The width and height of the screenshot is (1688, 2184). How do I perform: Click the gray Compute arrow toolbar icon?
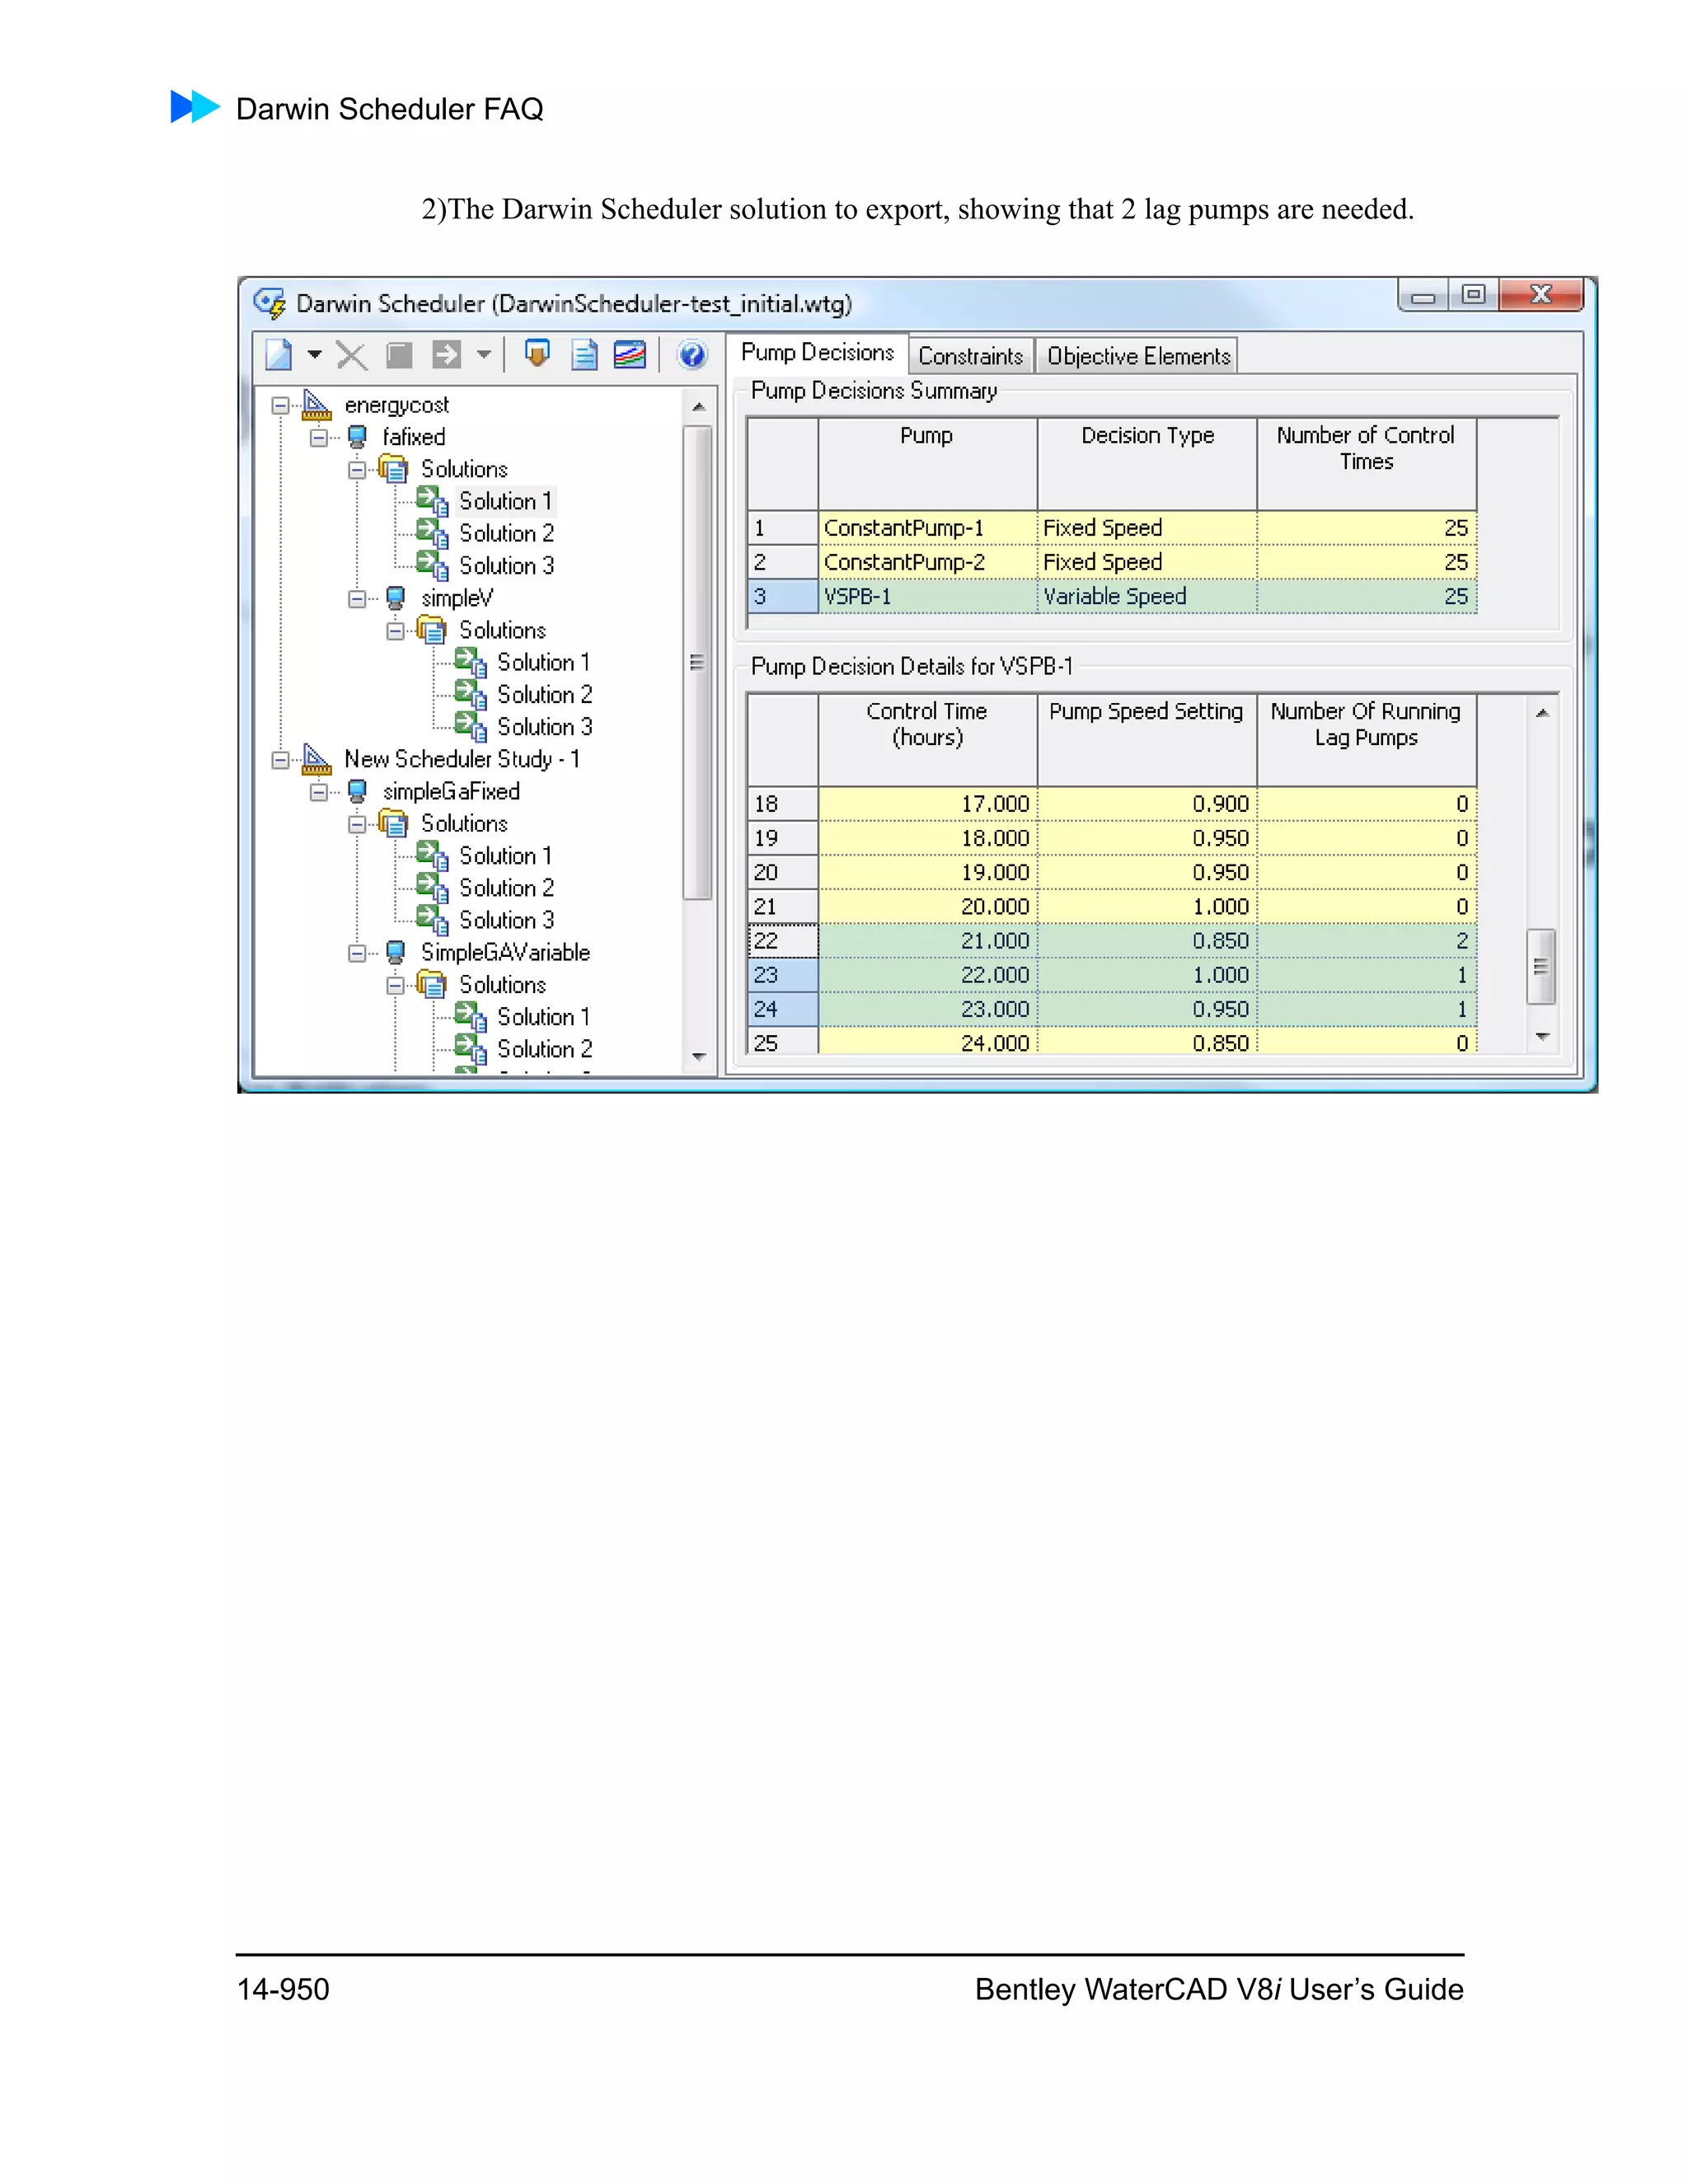[446, 354]
